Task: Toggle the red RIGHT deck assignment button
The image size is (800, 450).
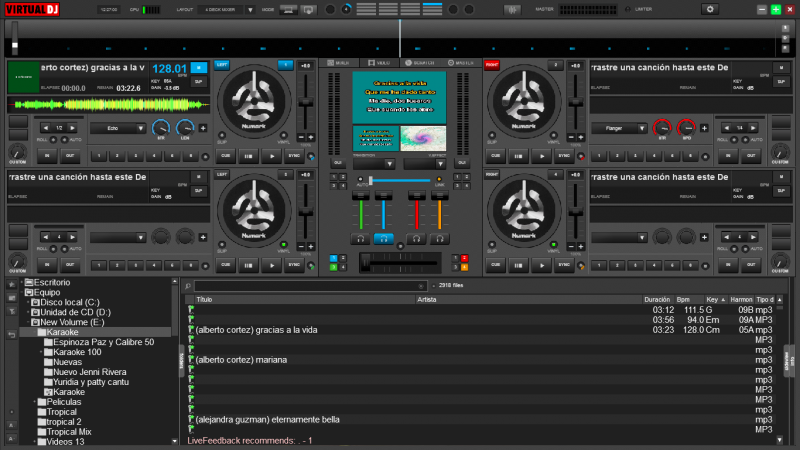Action: coord(492,64)
